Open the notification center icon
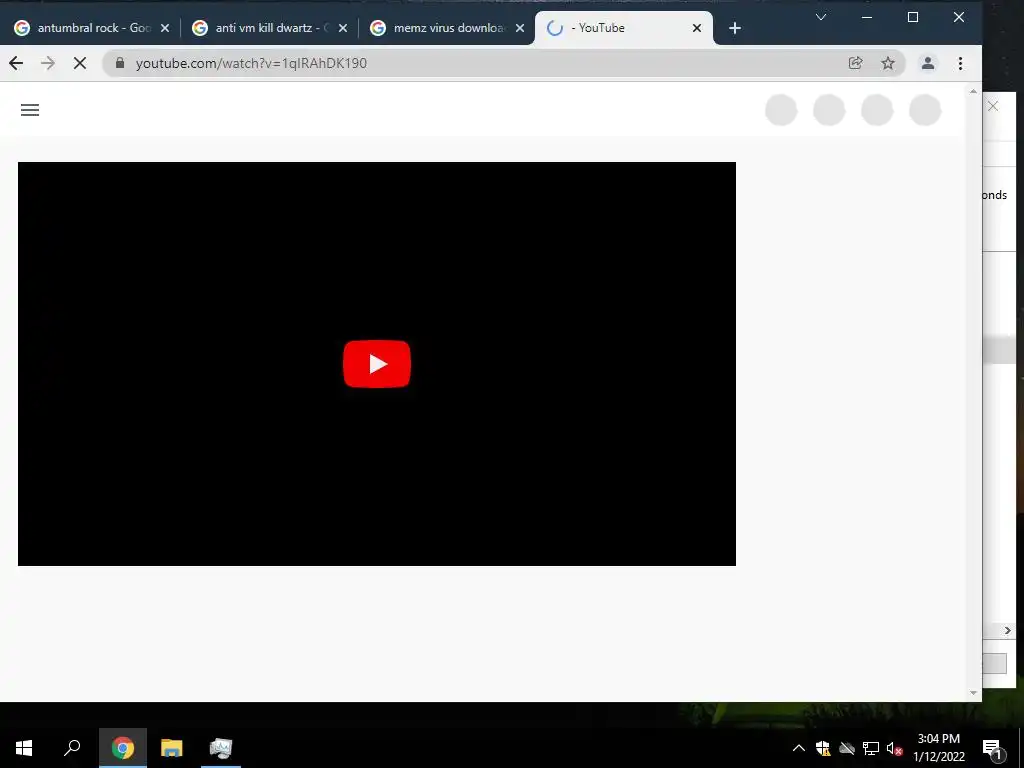The image size is (1024, 768). click(992, 749)
